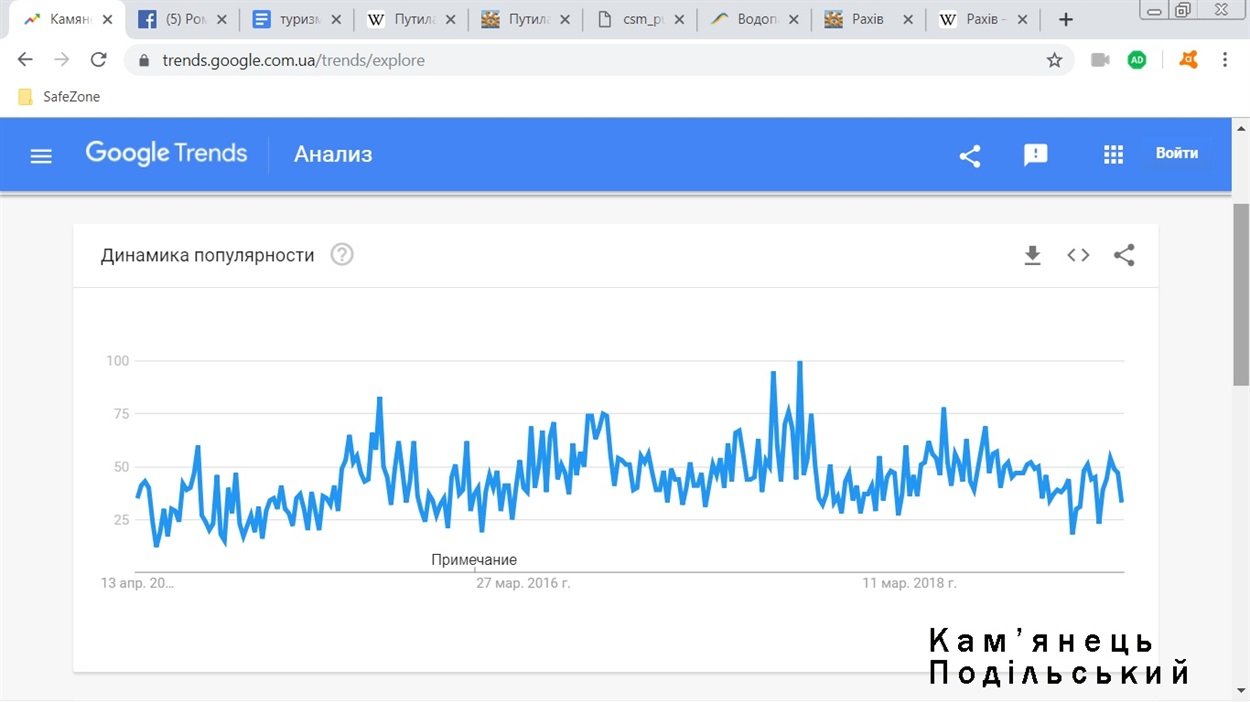Click the share icon in blue header
Viewport: 1250px width, 702px height.
(969, 155)
